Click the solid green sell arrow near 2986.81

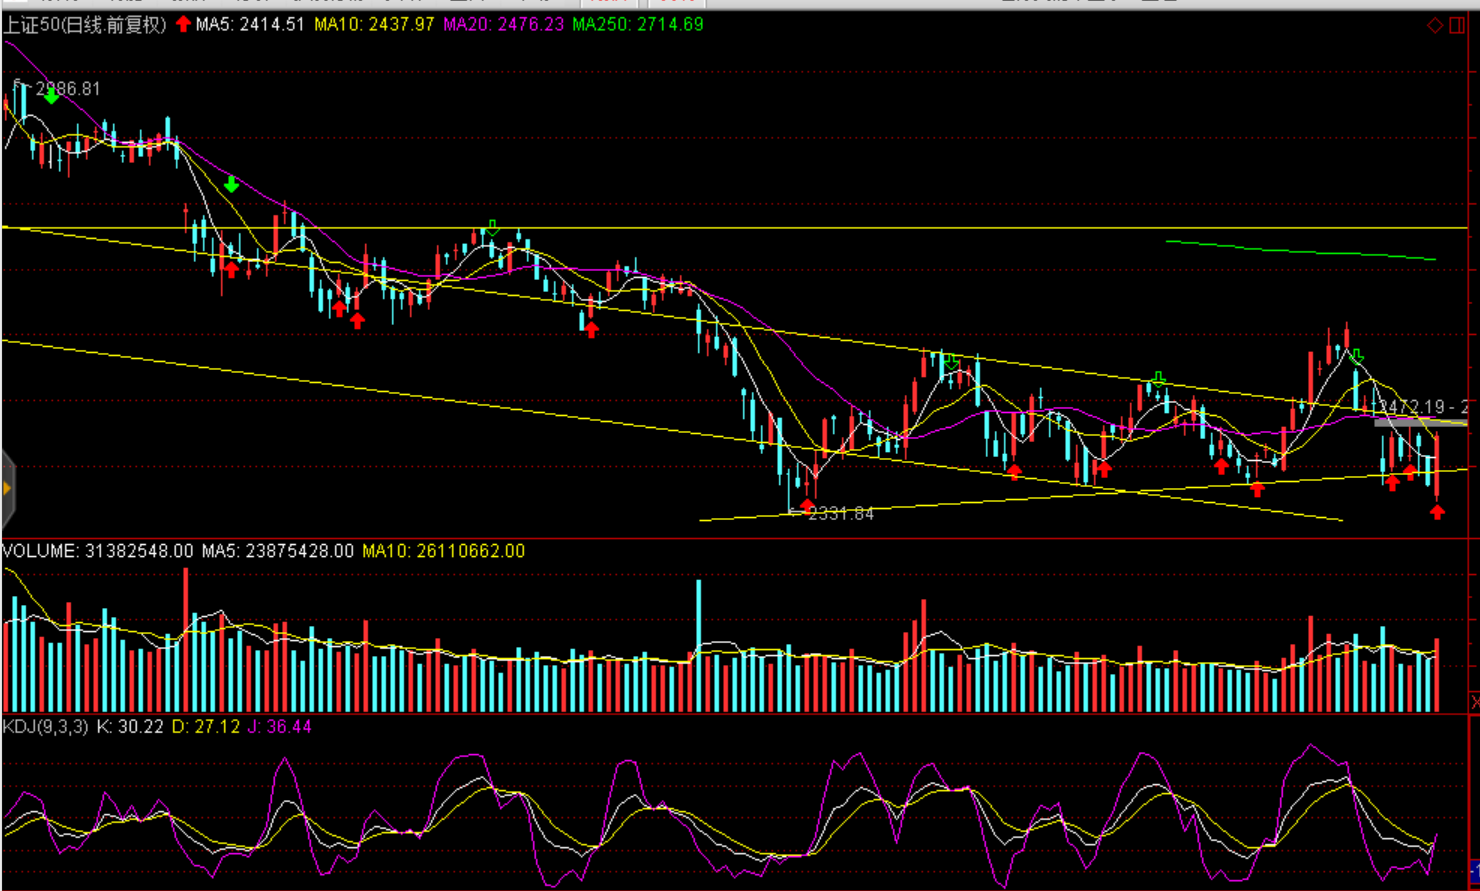51,96
